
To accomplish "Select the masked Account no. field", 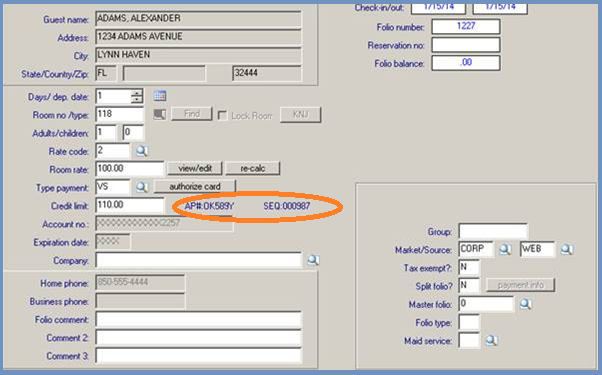I will pyautogui.click(x=164, y=223).
